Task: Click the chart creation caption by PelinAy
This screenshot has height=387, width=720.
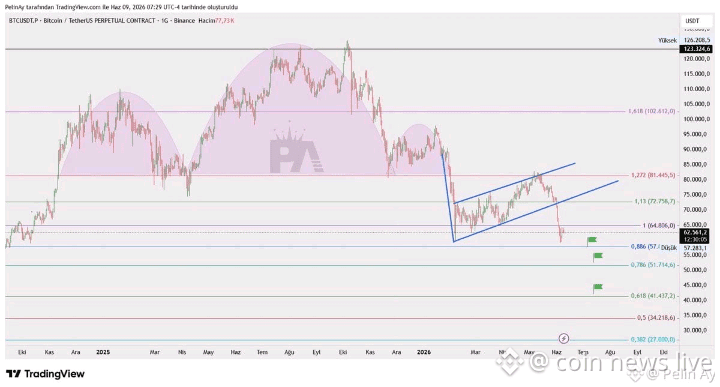Action: (x=121, y=7)
